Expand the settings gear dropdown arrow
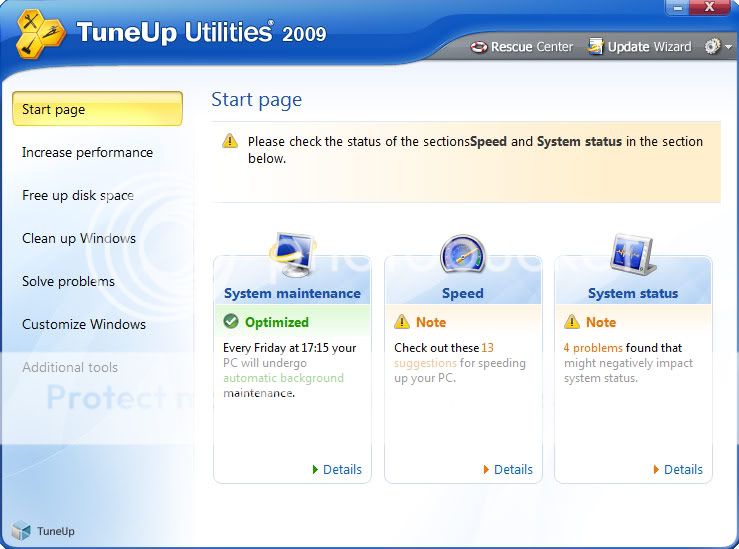This screenshot has width=739, height=549. 728,47
